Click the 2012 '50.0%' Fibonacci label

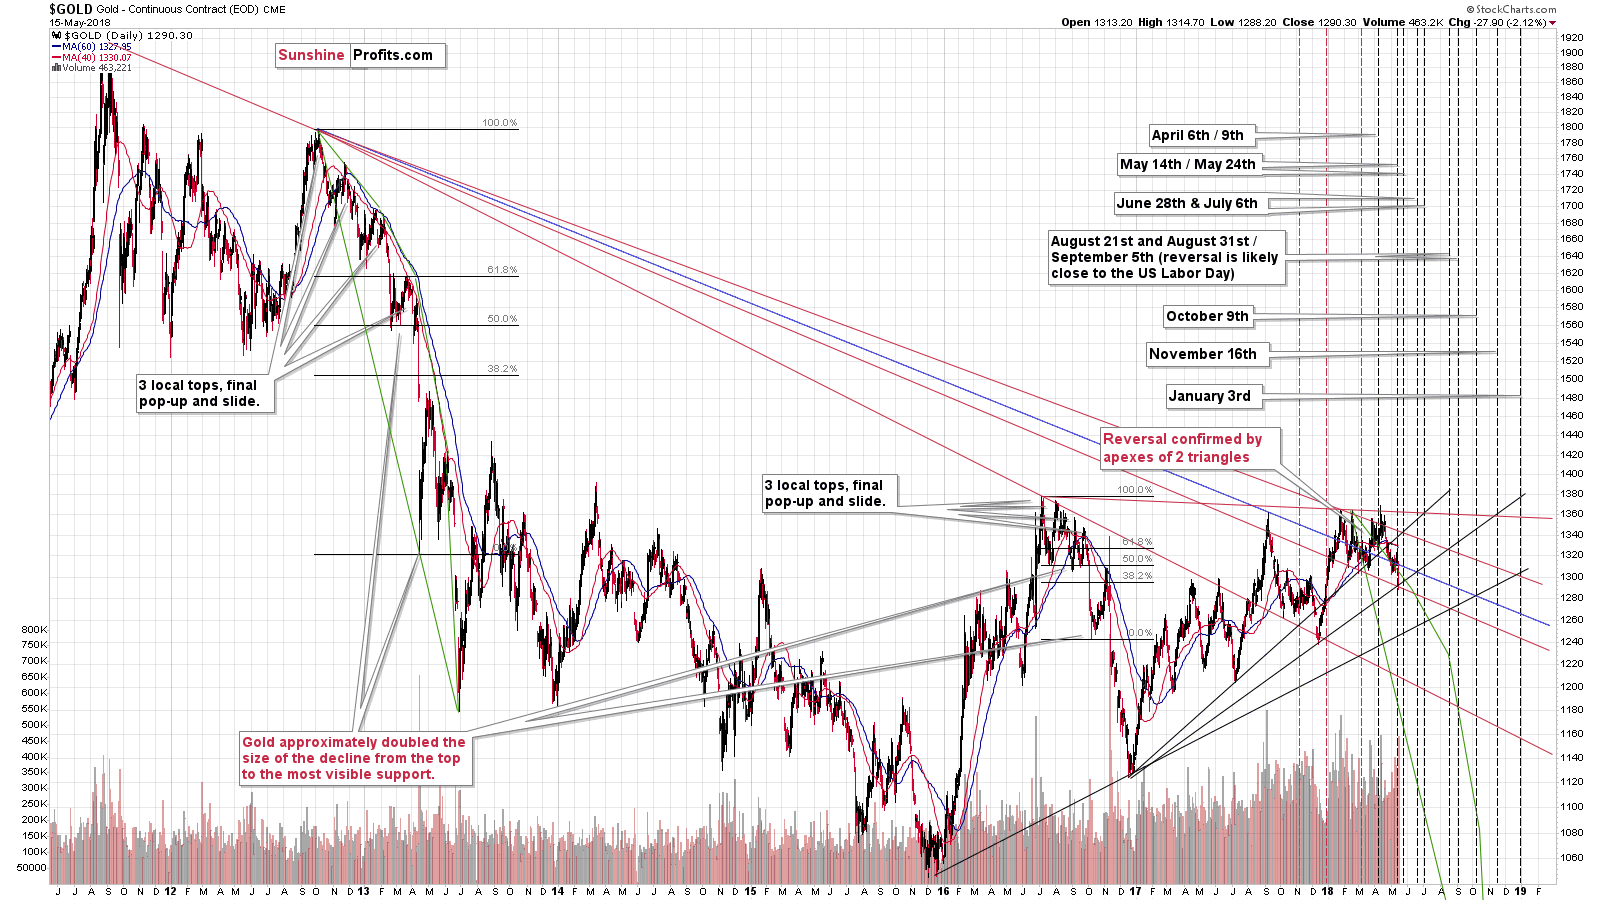point(502,319)
